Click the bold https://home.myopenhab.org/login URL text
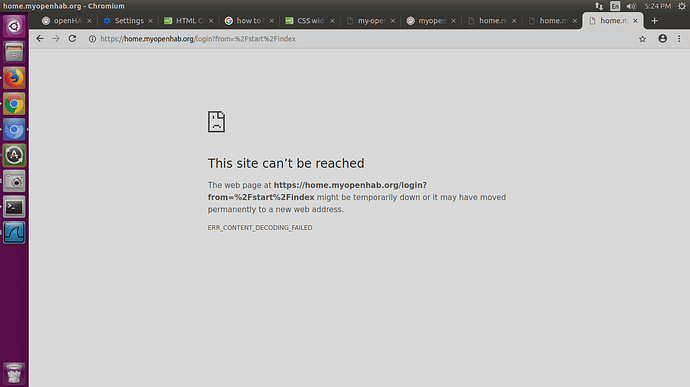The width and height of the screenshot is (690, 387). point(350,185)
